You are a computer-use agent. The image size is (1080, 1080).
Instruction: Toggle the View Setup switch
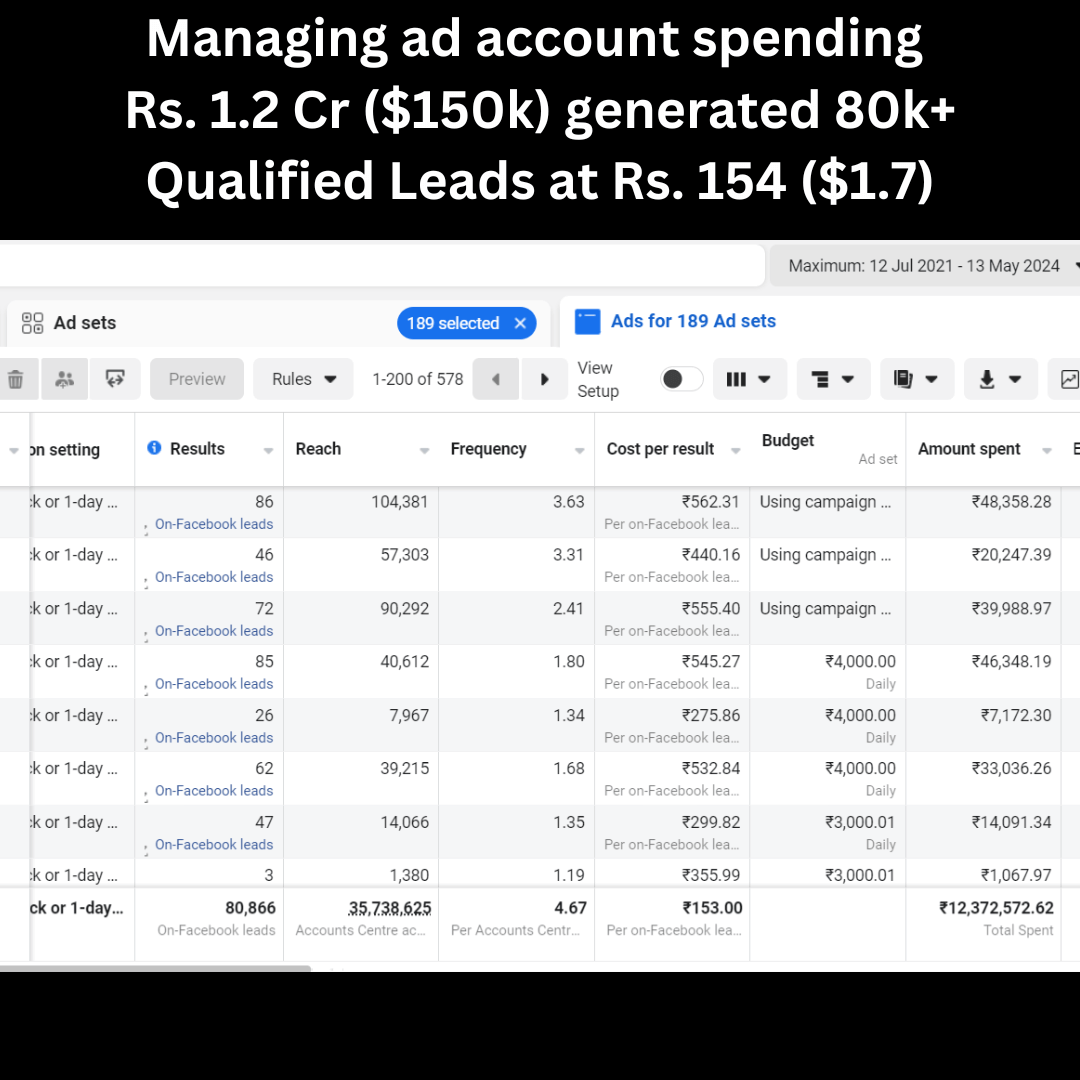coord(682,379)
